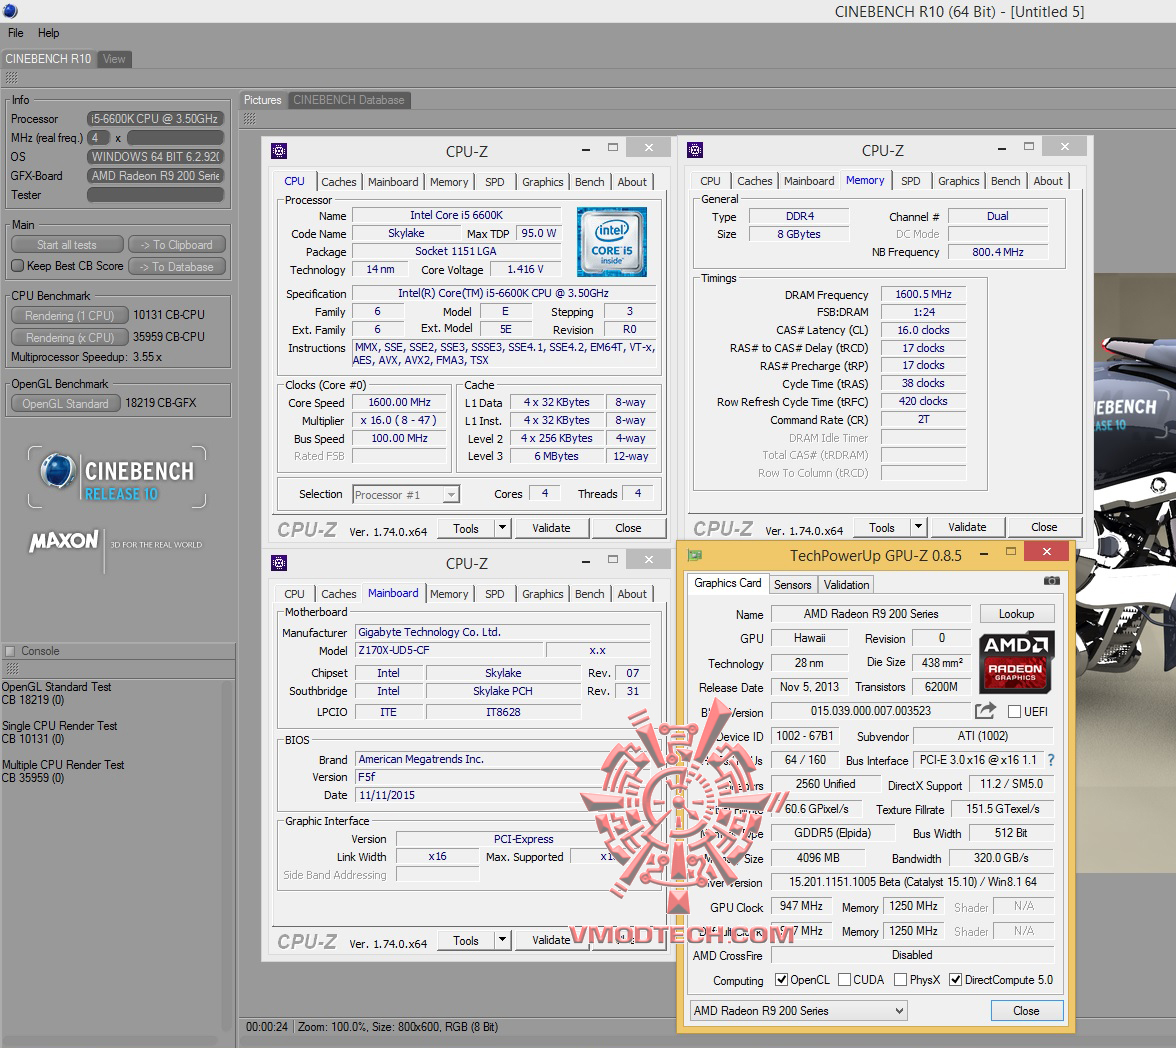
Task: Open Graphics tab in CPU-Z Mainboard window
Action: (542, 593)
